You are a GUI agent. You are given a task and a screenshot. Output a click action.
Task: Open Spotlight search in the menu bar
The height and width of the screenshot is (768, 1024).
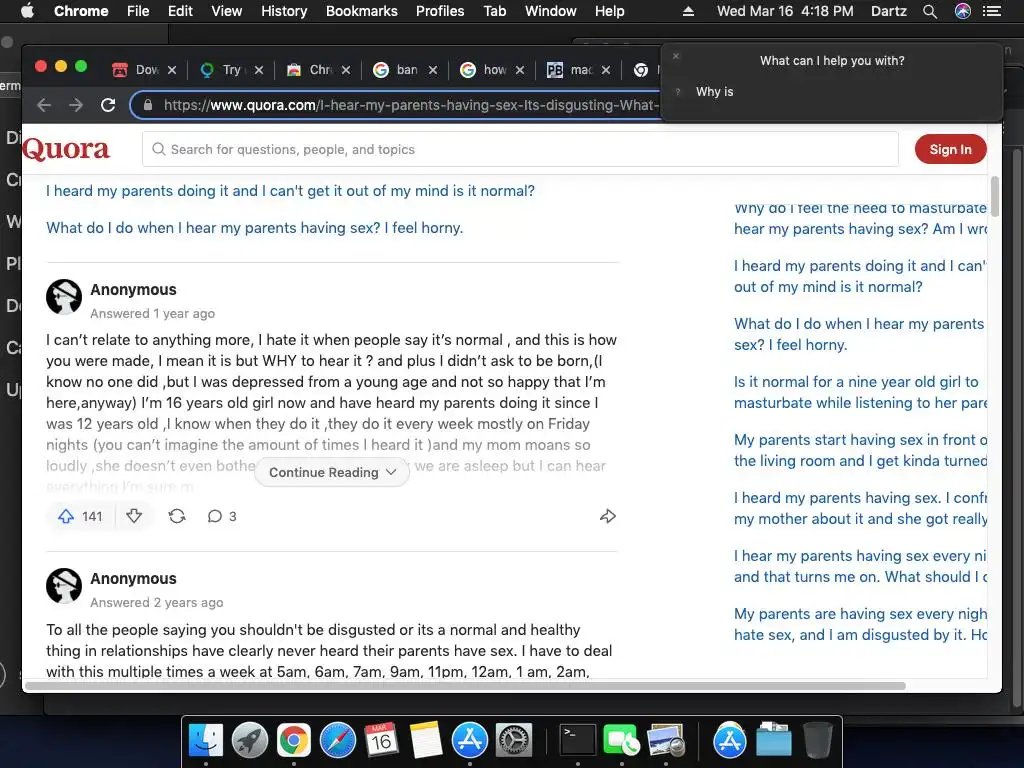click(930, 11)
